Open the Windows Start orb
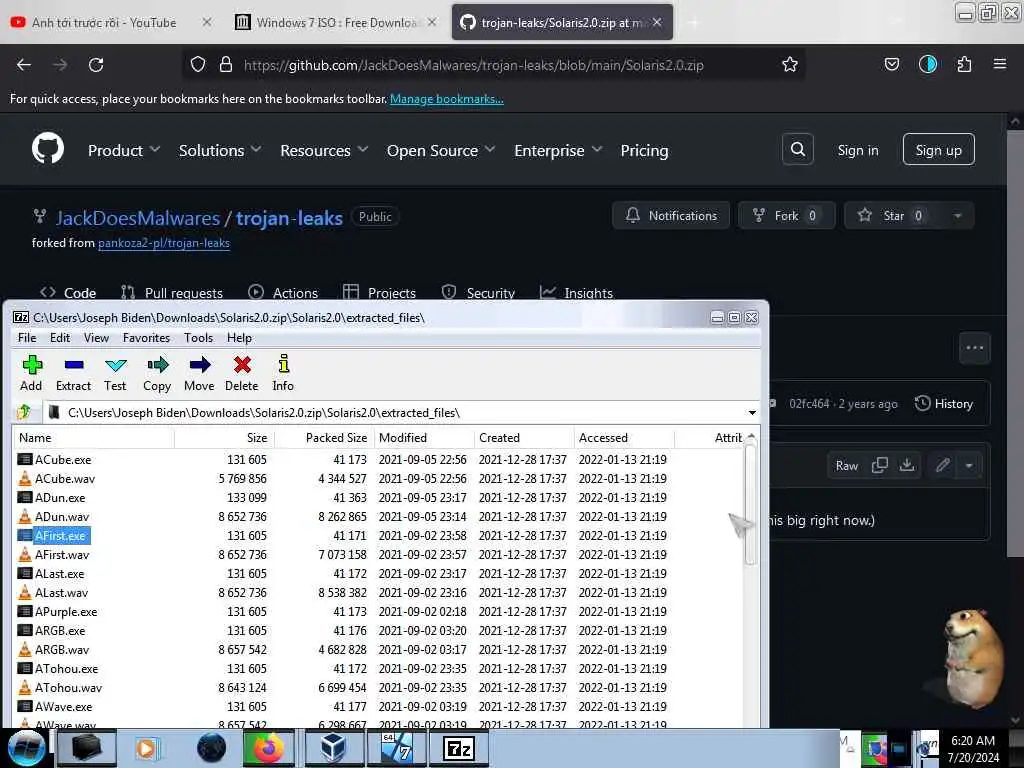The image size is (1024, 768). [26, 748]
